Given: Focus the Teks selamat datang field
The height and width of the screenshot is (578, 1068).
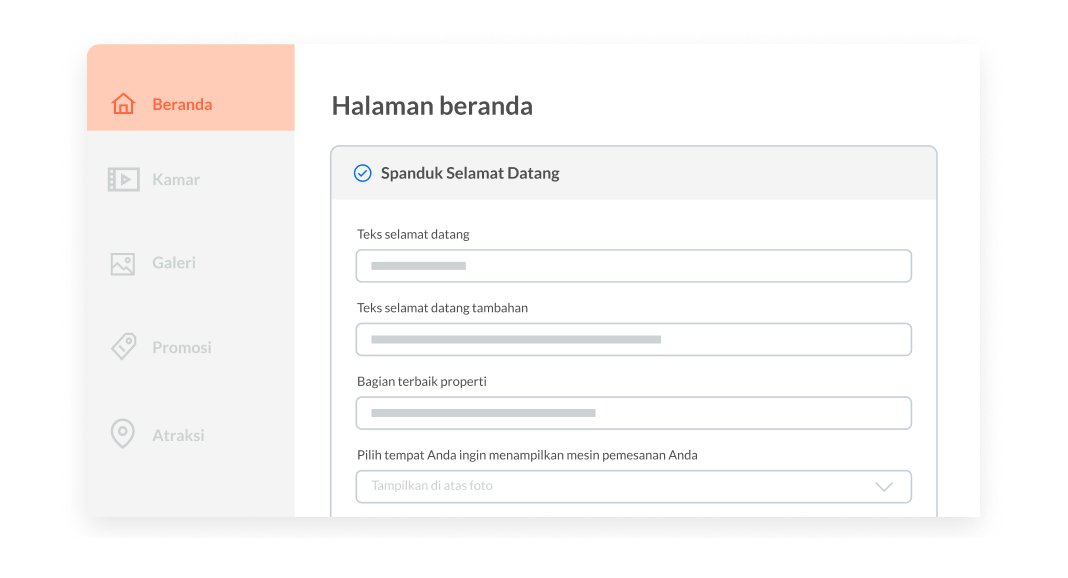Looking at the screenshot, I should tap(633, 266).
